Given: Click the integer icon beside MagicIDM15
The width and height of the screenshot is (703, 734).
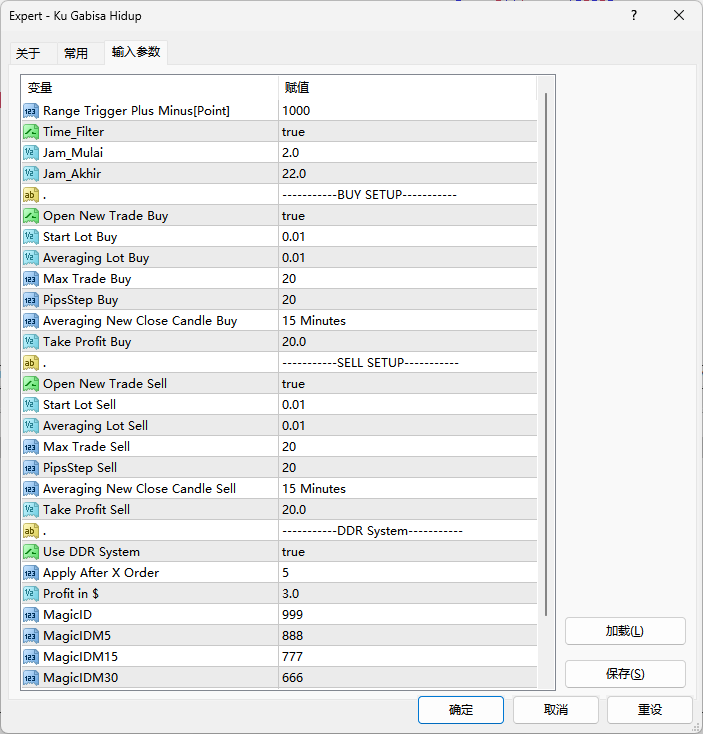Looking at the screenshot, I should point(31,657).
